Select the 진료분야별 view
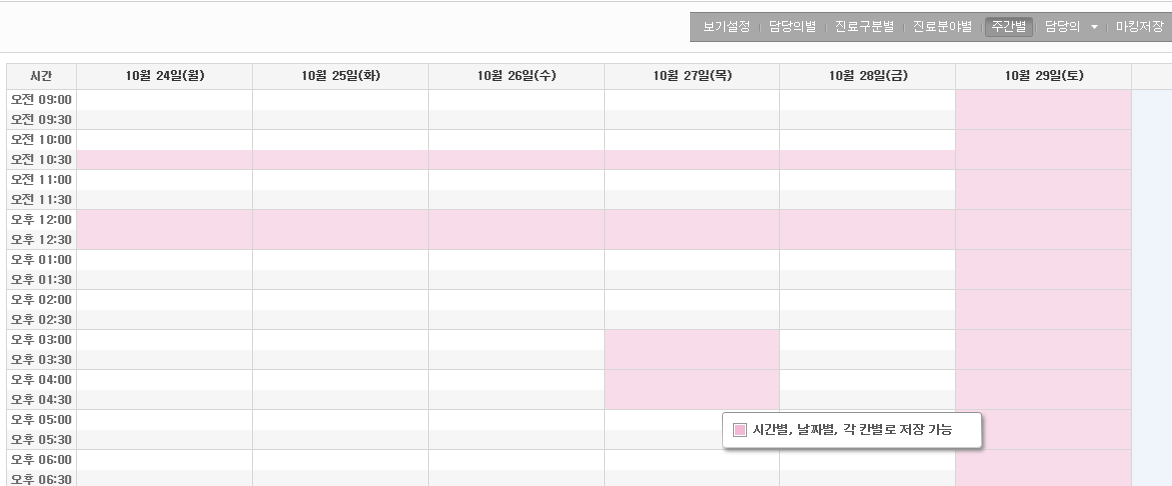This screenshot has height=486, width=1172. [x=942, y=27]
